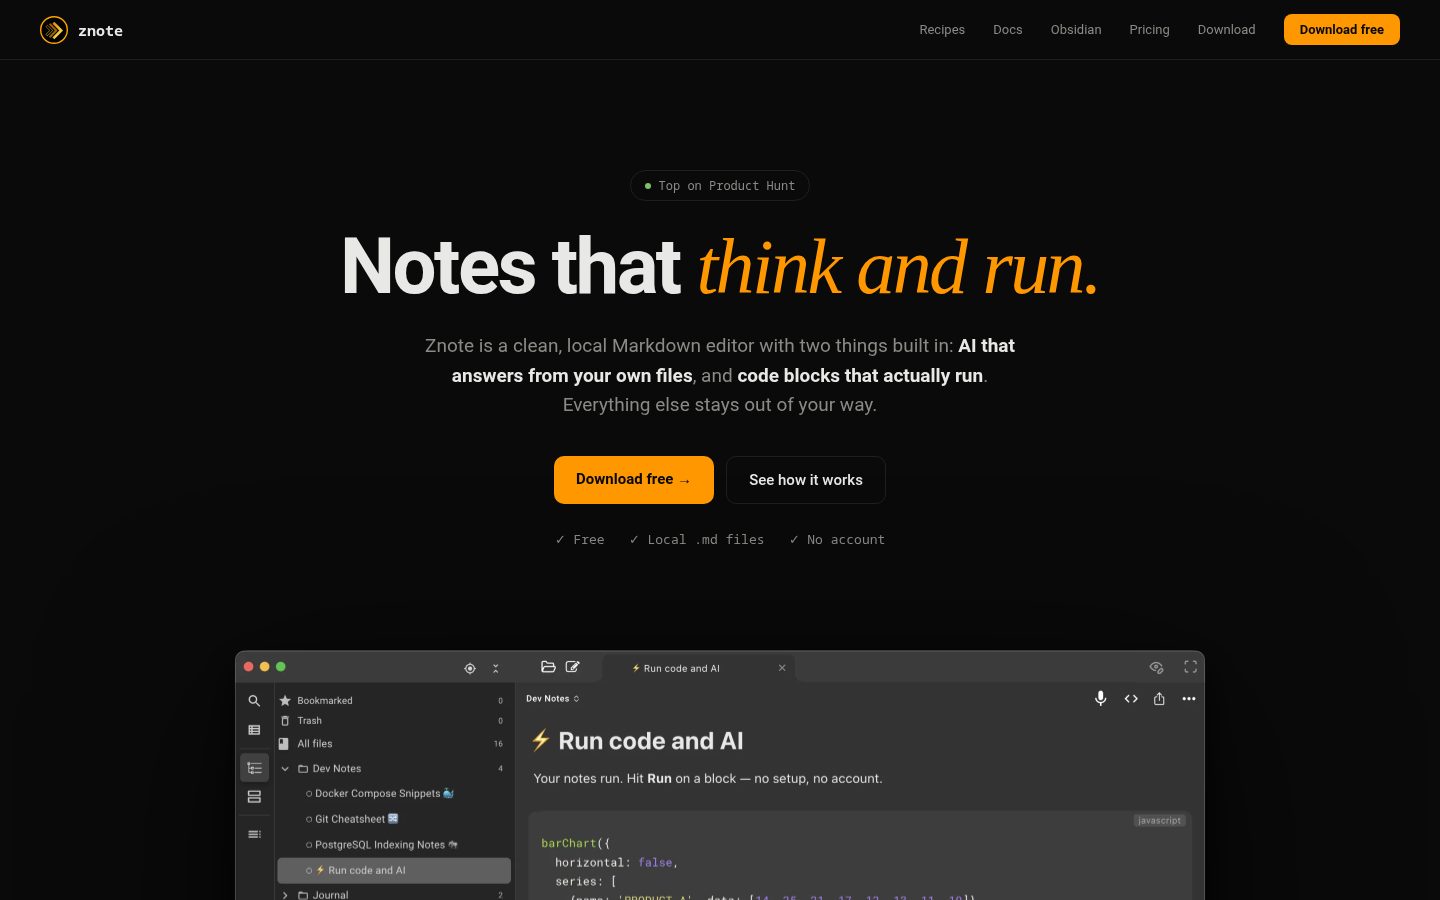Image resolution: width=1440 pixels, height=900 pixels.
Task: Click the 'Local .md files' text
Action: tap(705, 540)
